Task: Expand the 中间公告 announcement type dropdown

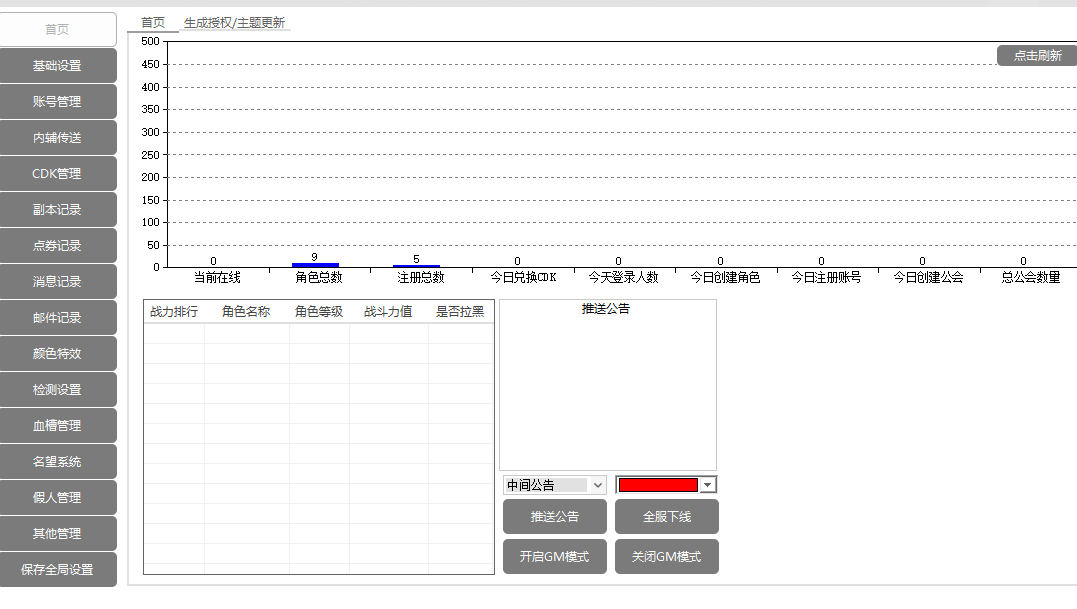Action: click(555, 485)
